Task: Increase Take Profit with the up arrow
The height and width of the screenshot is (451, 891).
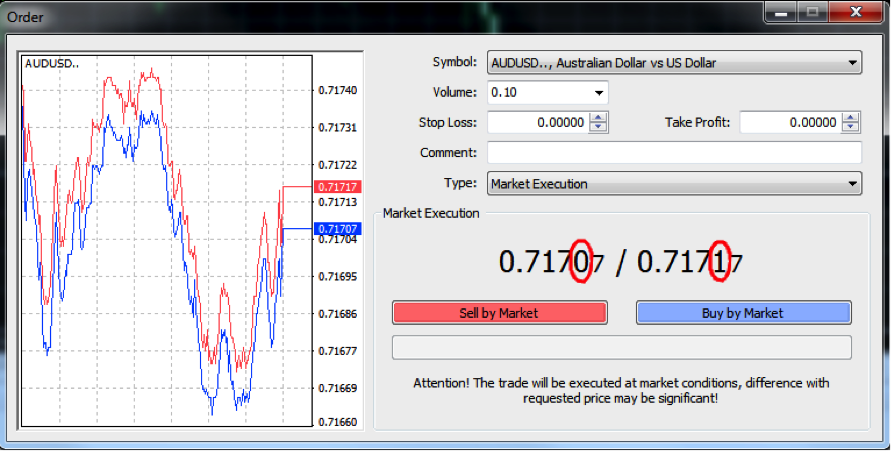Action: click(850, 118)
